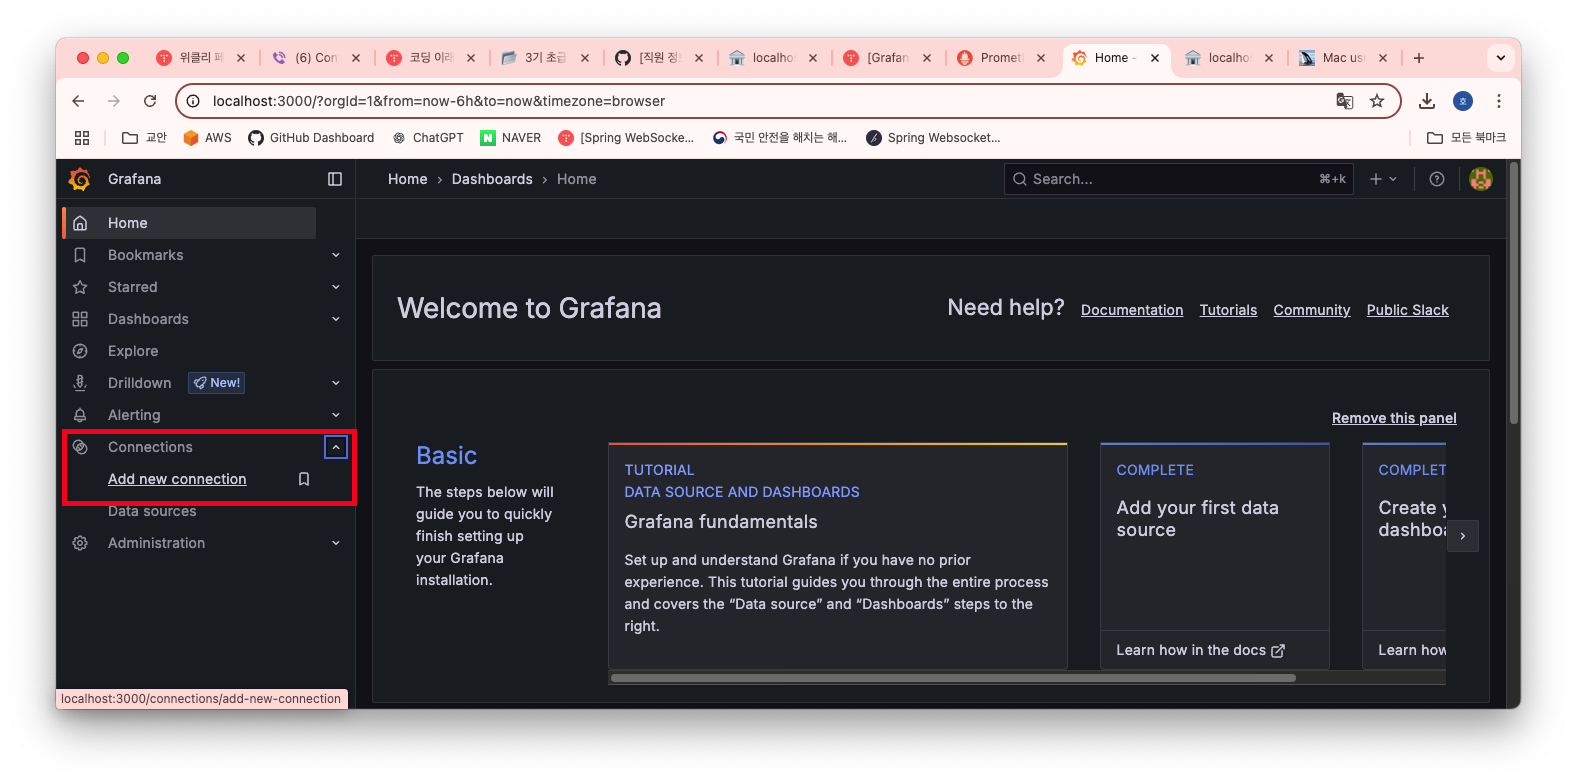Open Data sources in sidebar

coord(152,511)
